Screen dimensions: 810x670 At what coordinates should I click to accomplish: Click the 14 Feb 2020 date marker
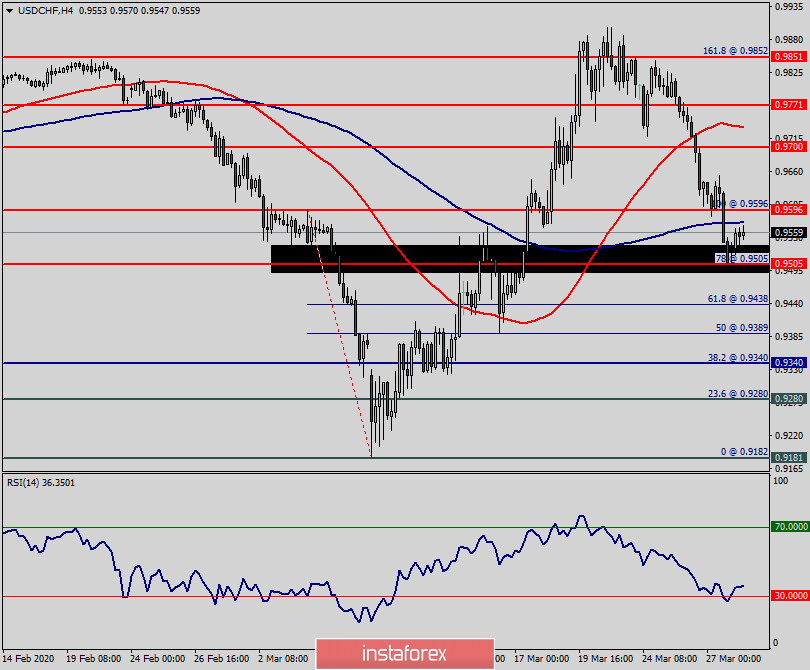pos(28,659)
